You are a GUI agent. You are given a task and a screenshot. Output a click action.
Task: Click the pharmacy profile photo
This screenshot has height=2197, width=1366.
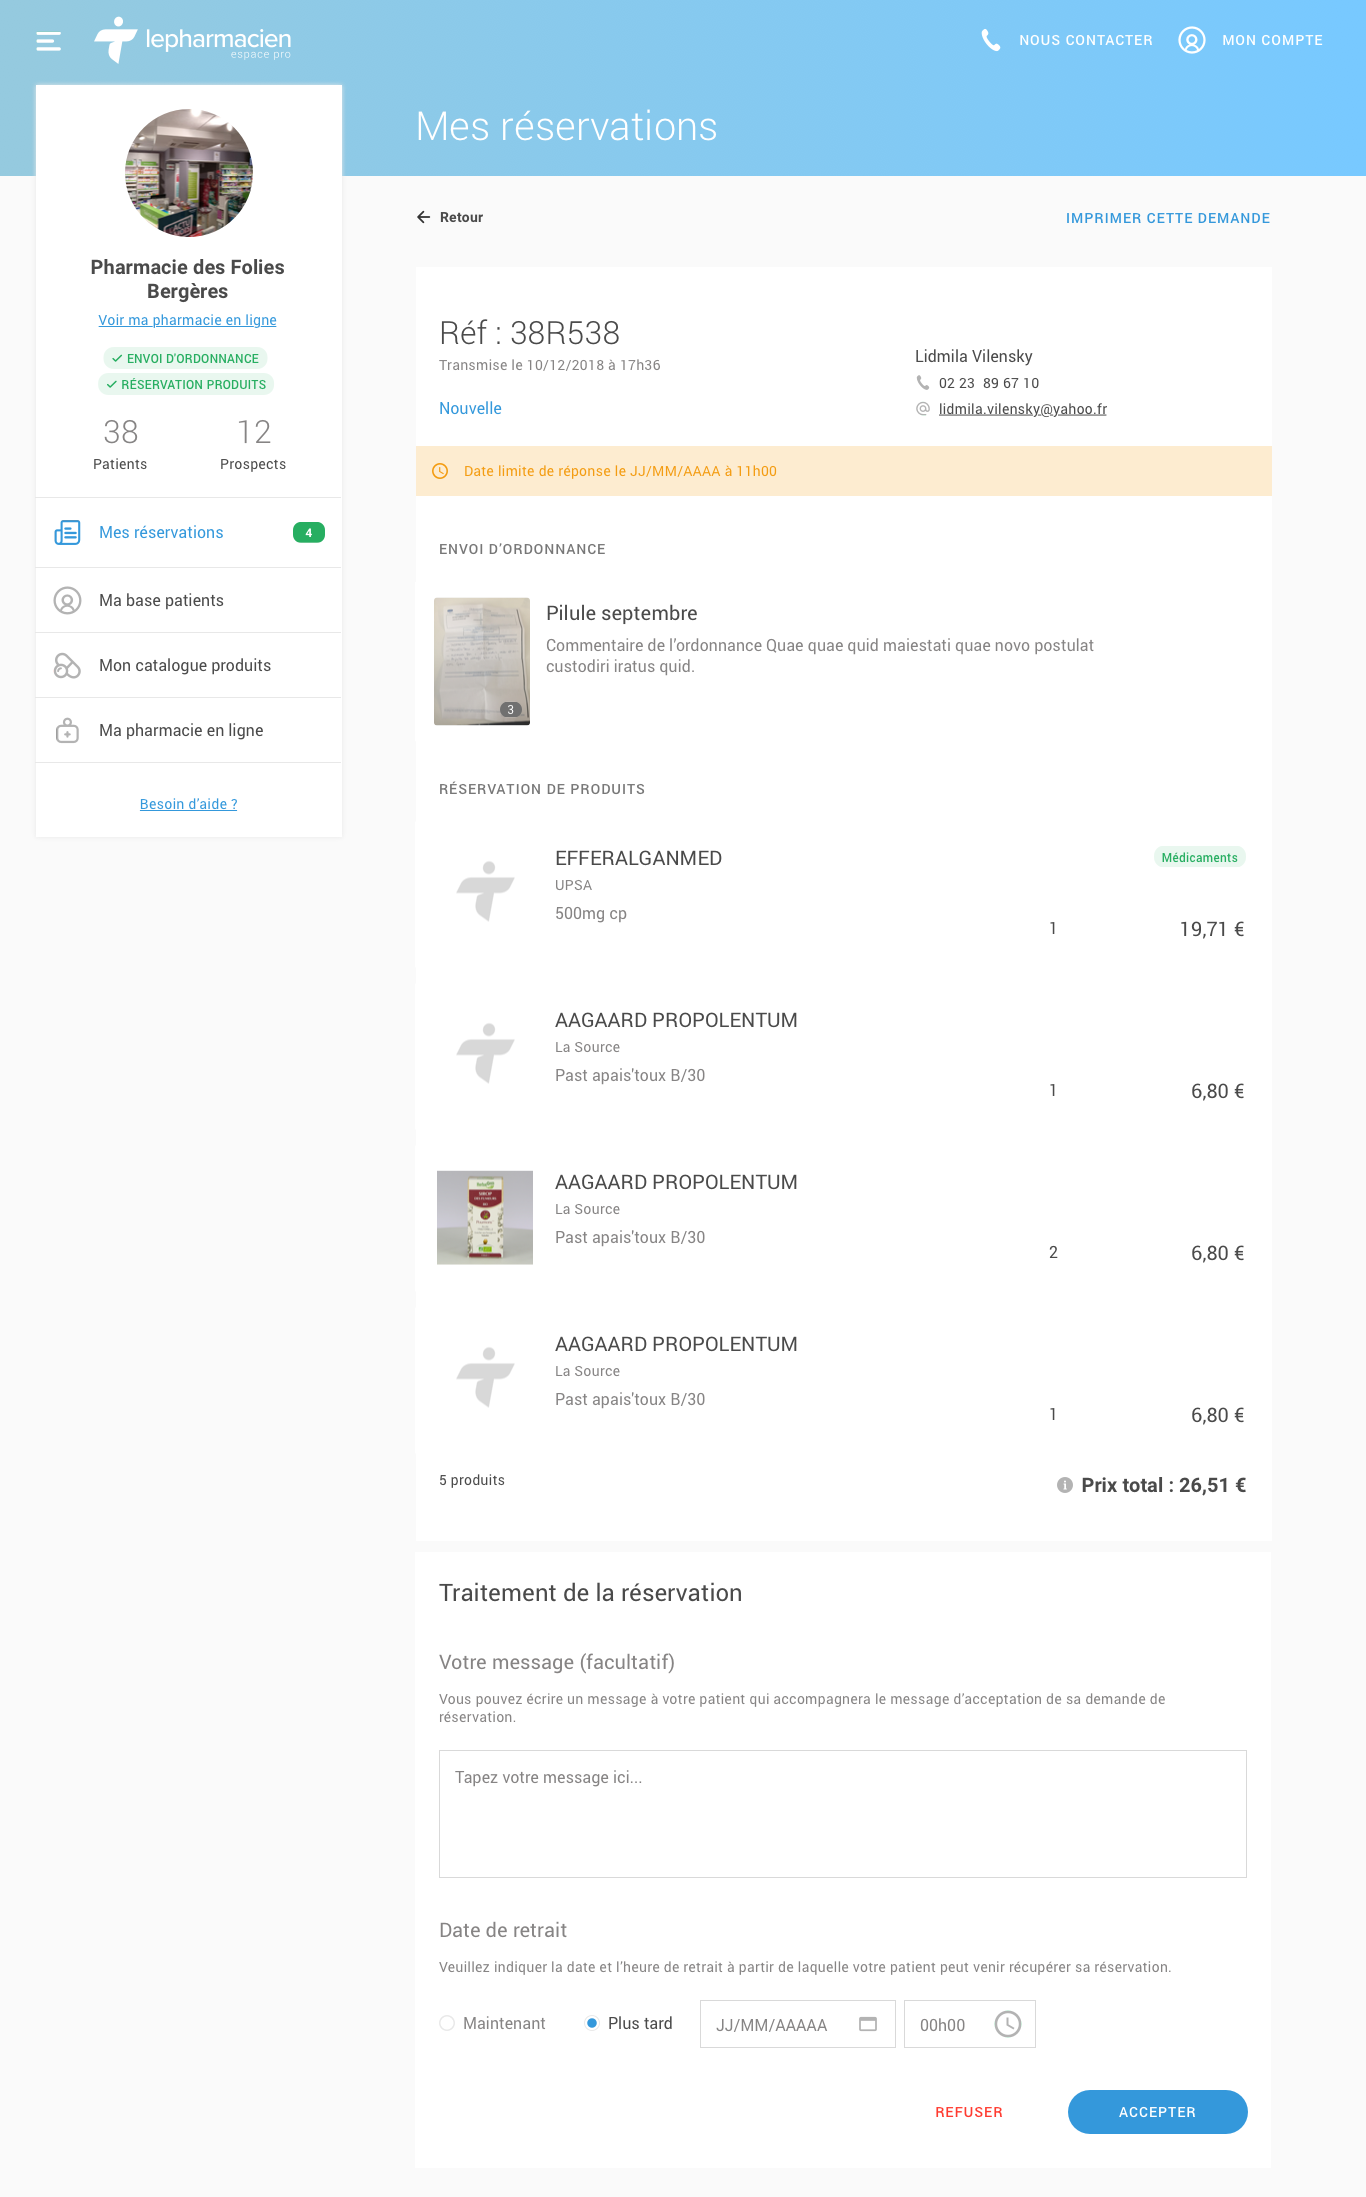[189, 173]
